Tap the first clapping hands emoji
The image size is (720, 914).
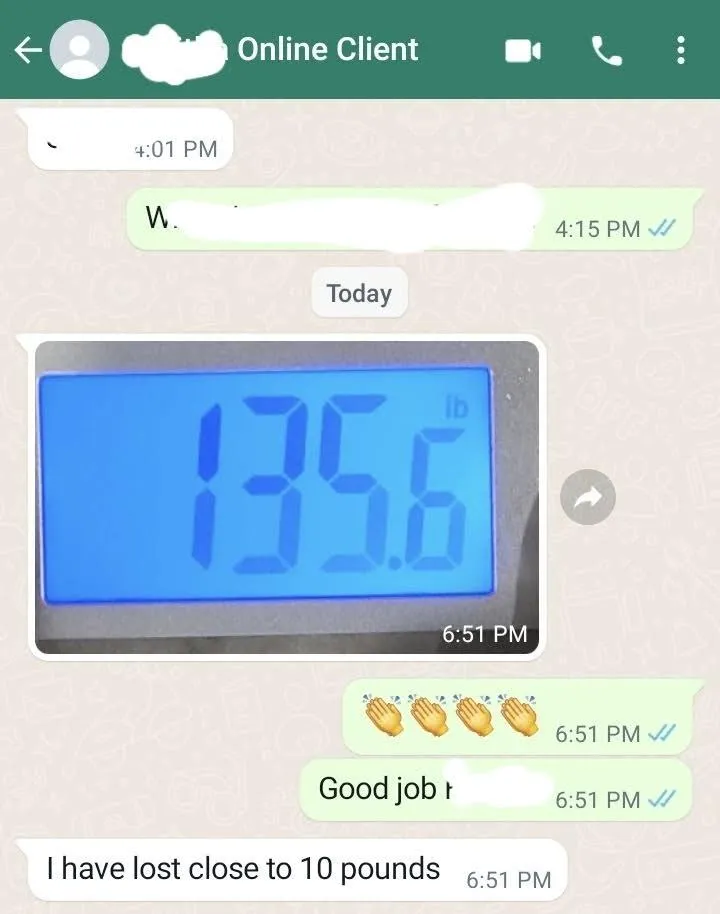[x=384, y=715]
